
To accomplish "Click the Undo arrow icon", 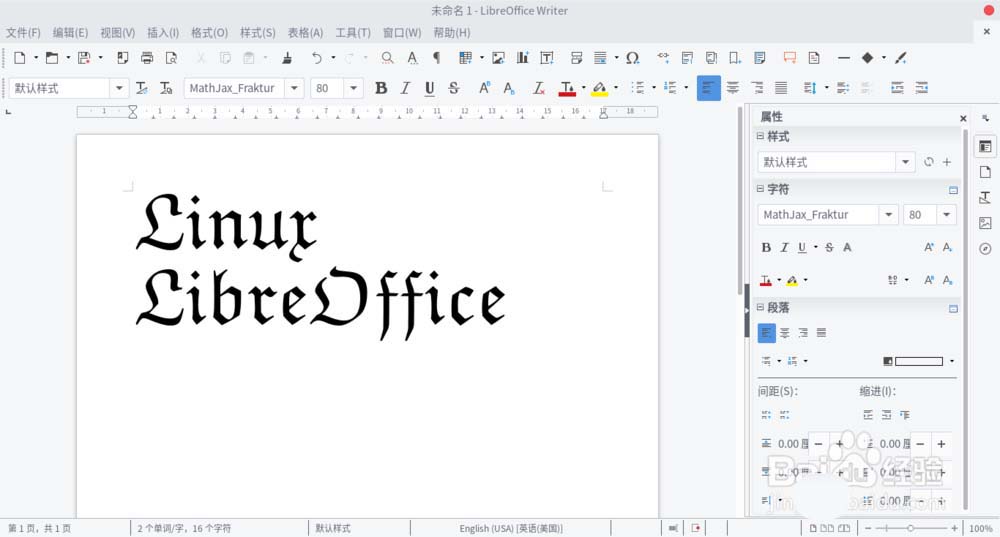I will pos(317,58).
